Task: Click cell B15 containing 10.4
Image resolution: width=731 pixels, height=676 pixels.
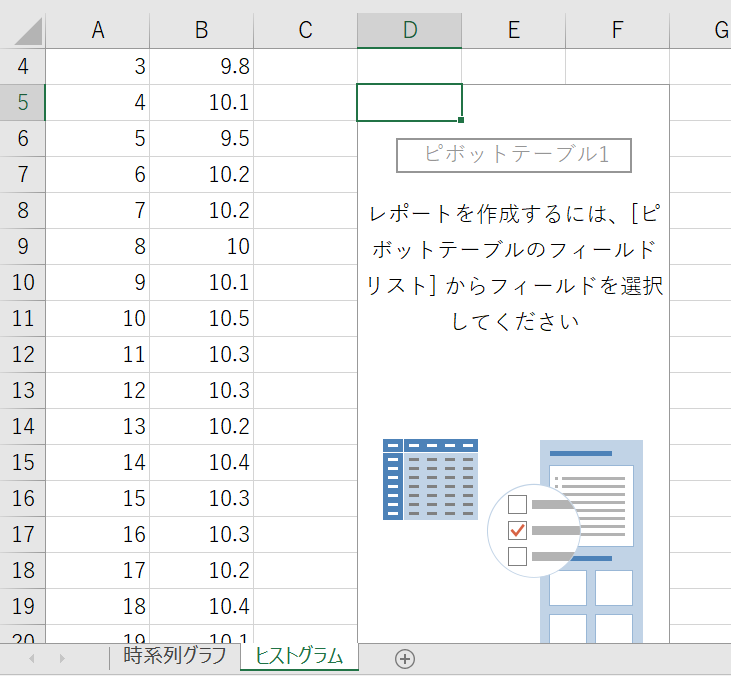Action: point(201,462)
